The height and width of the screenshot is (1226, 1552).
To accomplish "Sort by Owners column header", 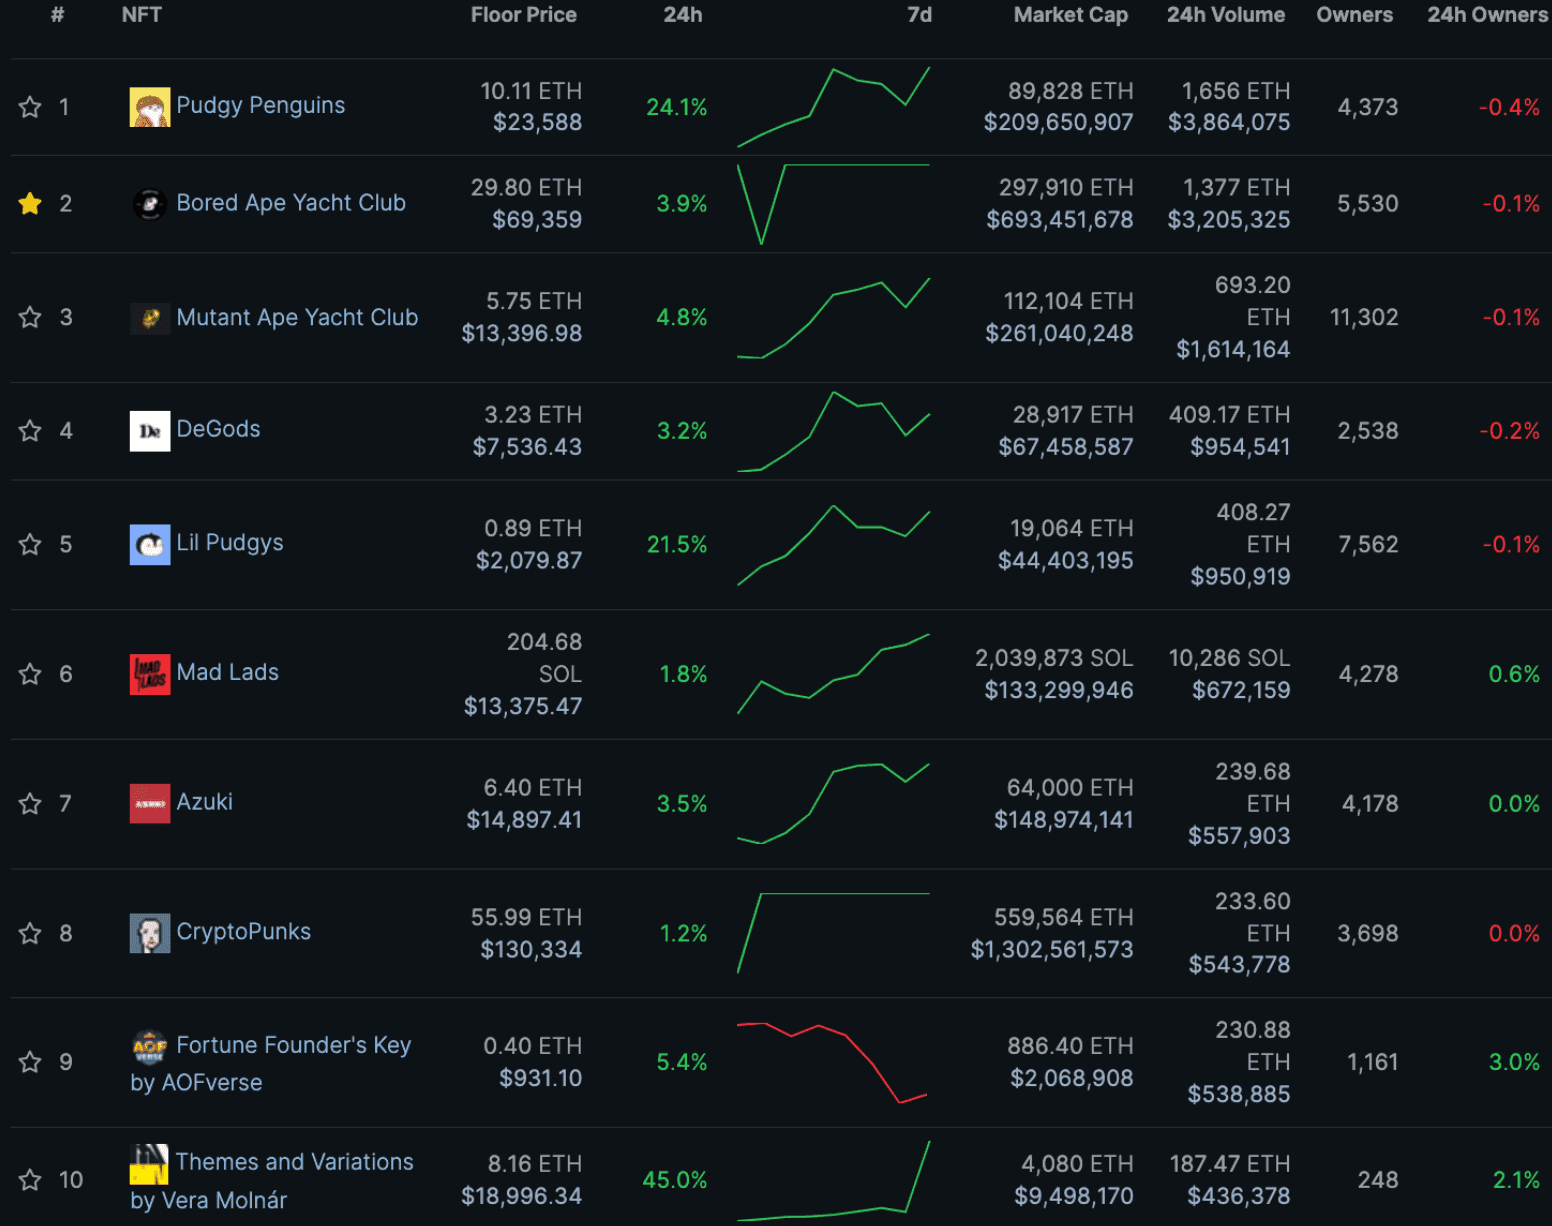I will [x=1354, y=15].
